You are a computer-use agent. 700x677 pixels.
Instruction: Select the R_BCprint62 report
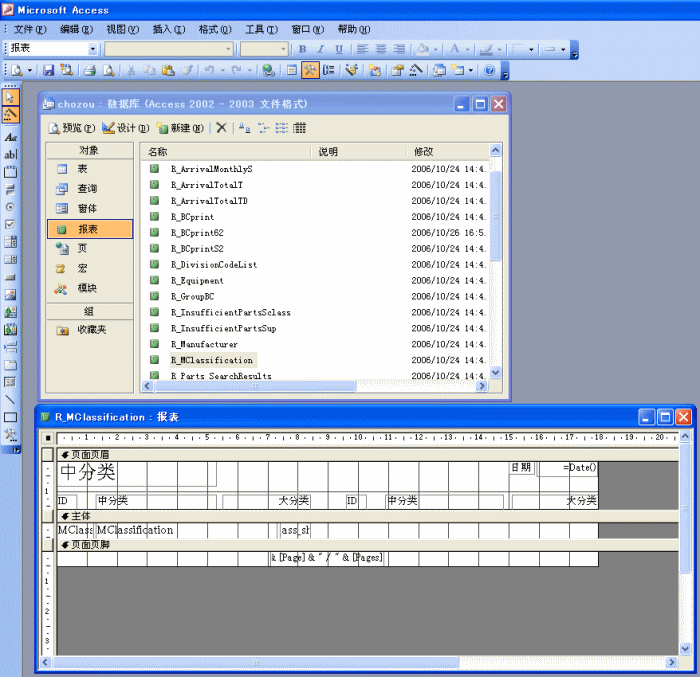[197, 233]
